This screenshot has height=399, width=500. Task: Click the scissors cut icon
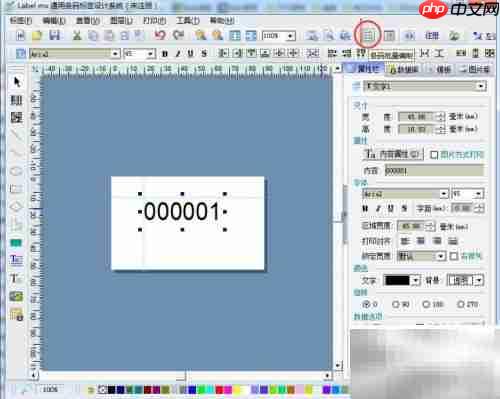tap(77, 35)
